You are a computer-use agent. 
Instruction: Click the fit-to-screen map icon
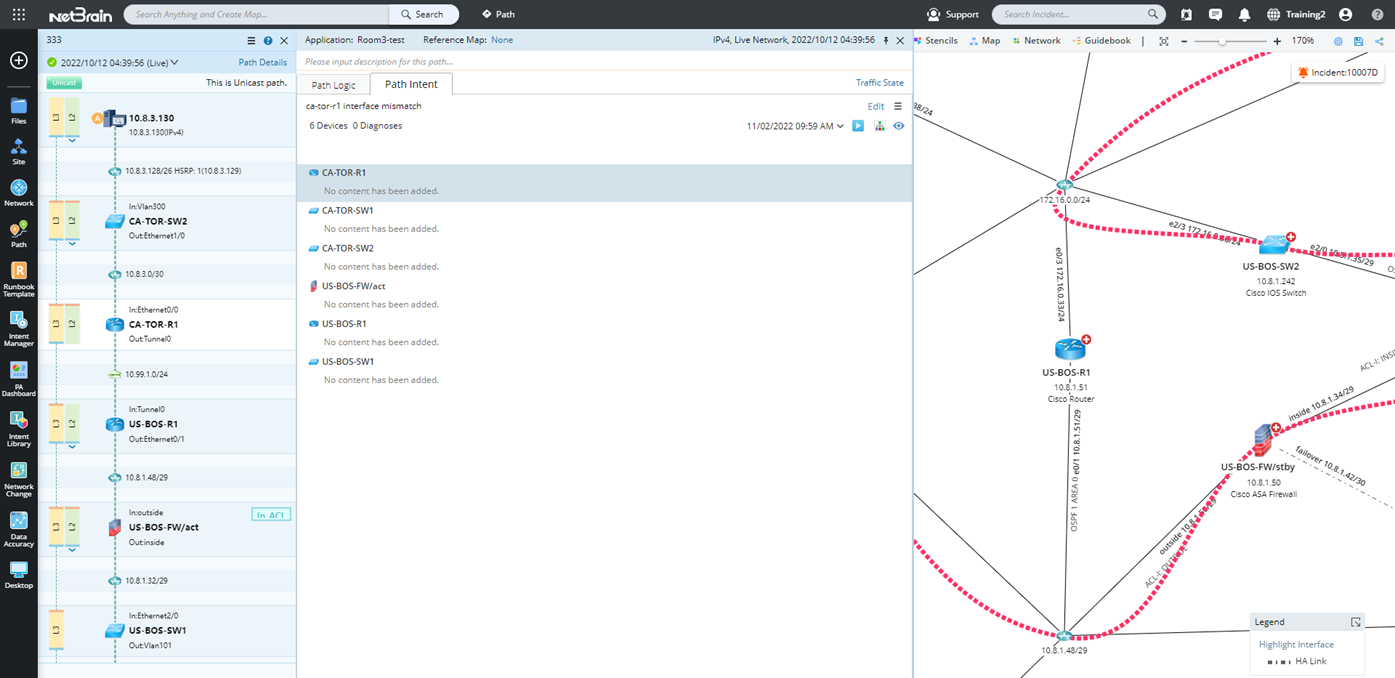(x=1163, y=41)
